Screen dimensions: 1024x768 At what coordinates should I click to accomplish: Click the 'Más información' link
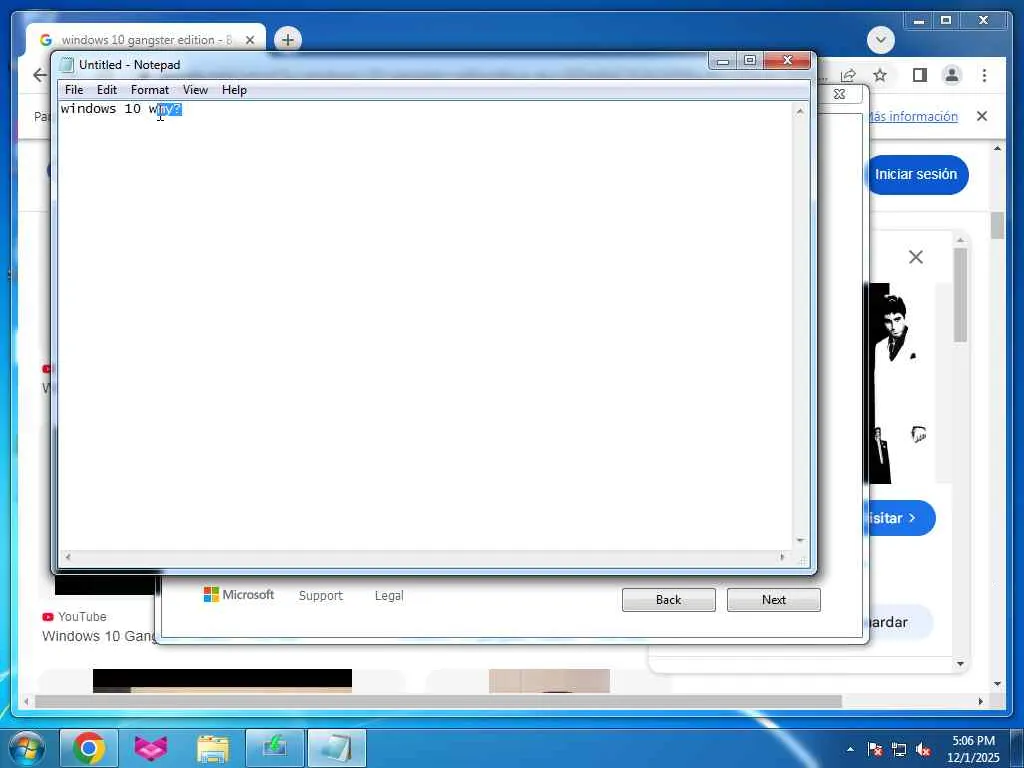click(912, 116)
